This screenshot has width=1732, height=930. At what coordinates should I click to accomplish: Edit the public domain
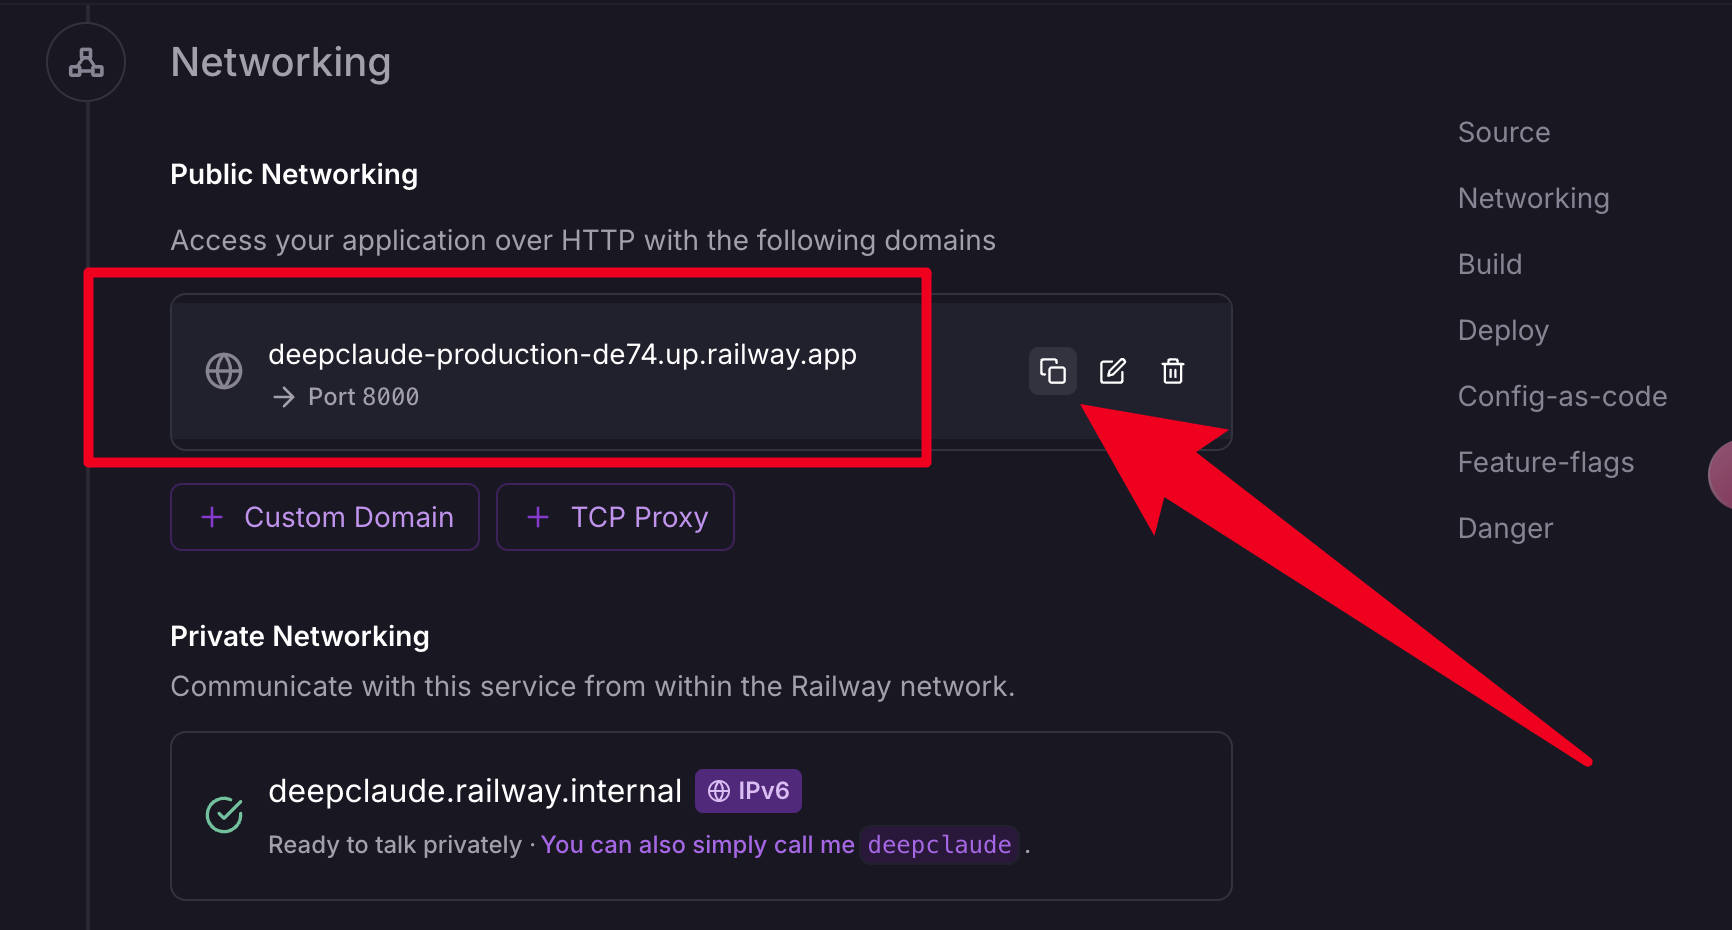pos(1112,372)
